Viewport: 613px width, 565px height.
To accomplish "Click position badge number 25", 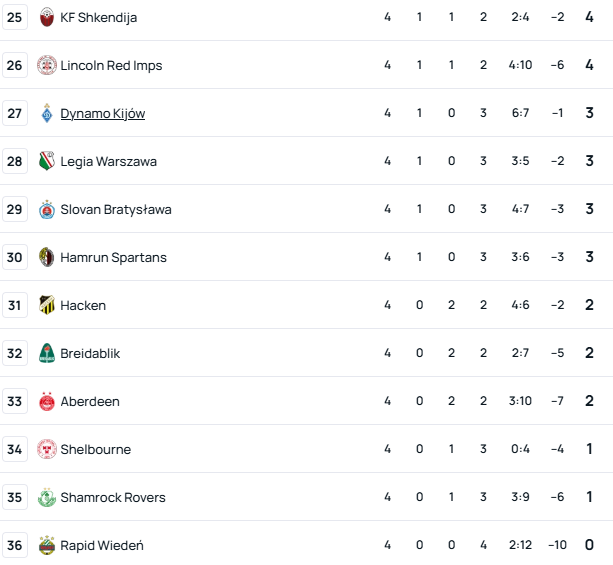I will pyautogui.click(x=15, y=17).
